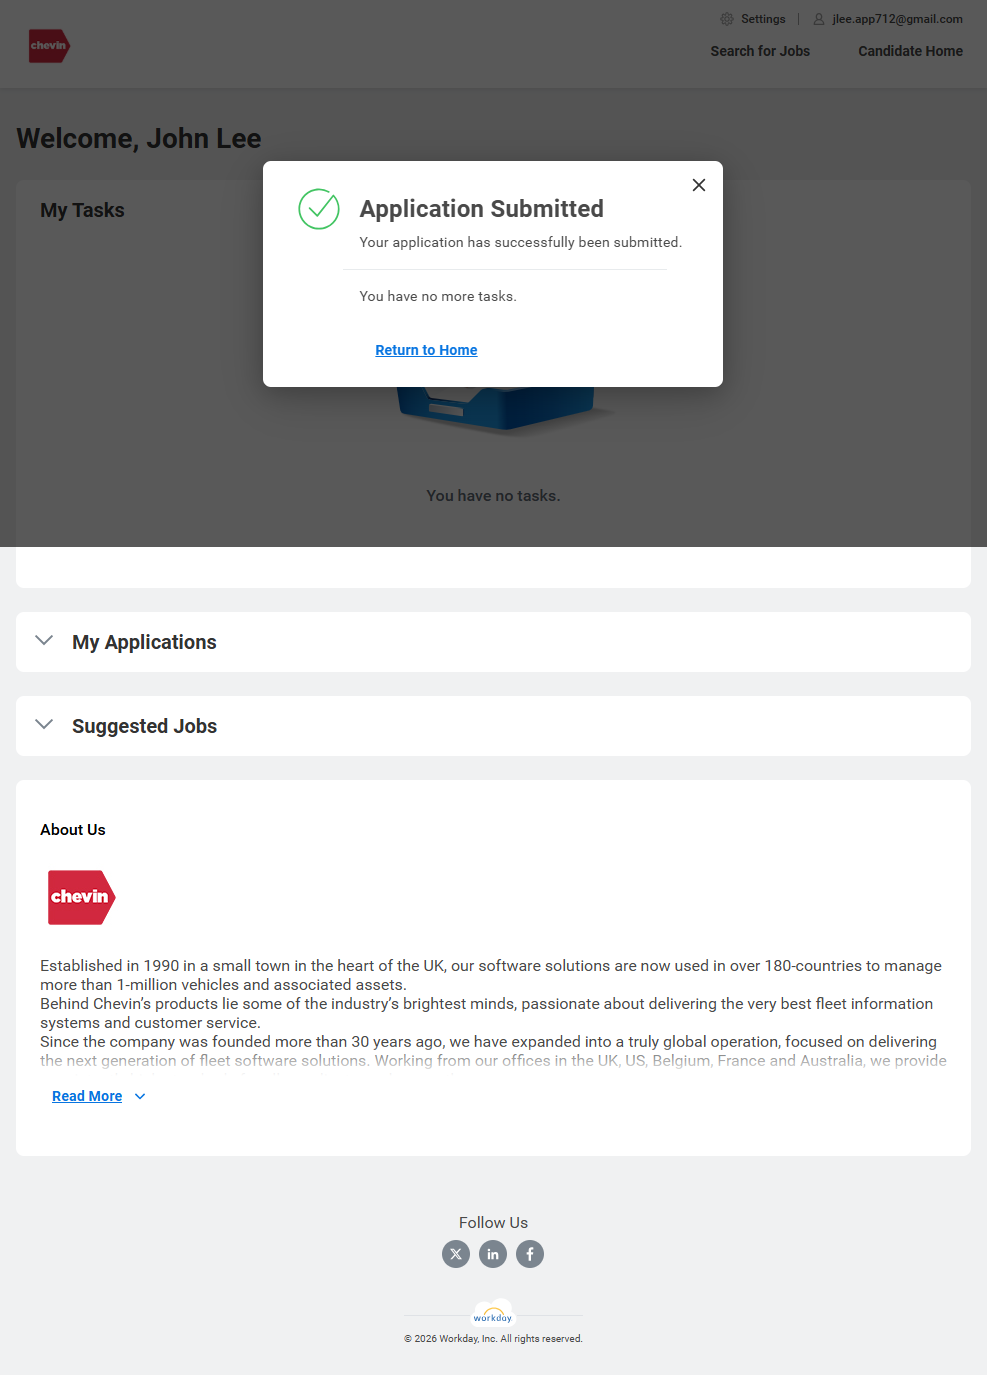The image size is (987, 1375).
Task: Open Settings gear icon in header
Action: (x=727, y=19)
